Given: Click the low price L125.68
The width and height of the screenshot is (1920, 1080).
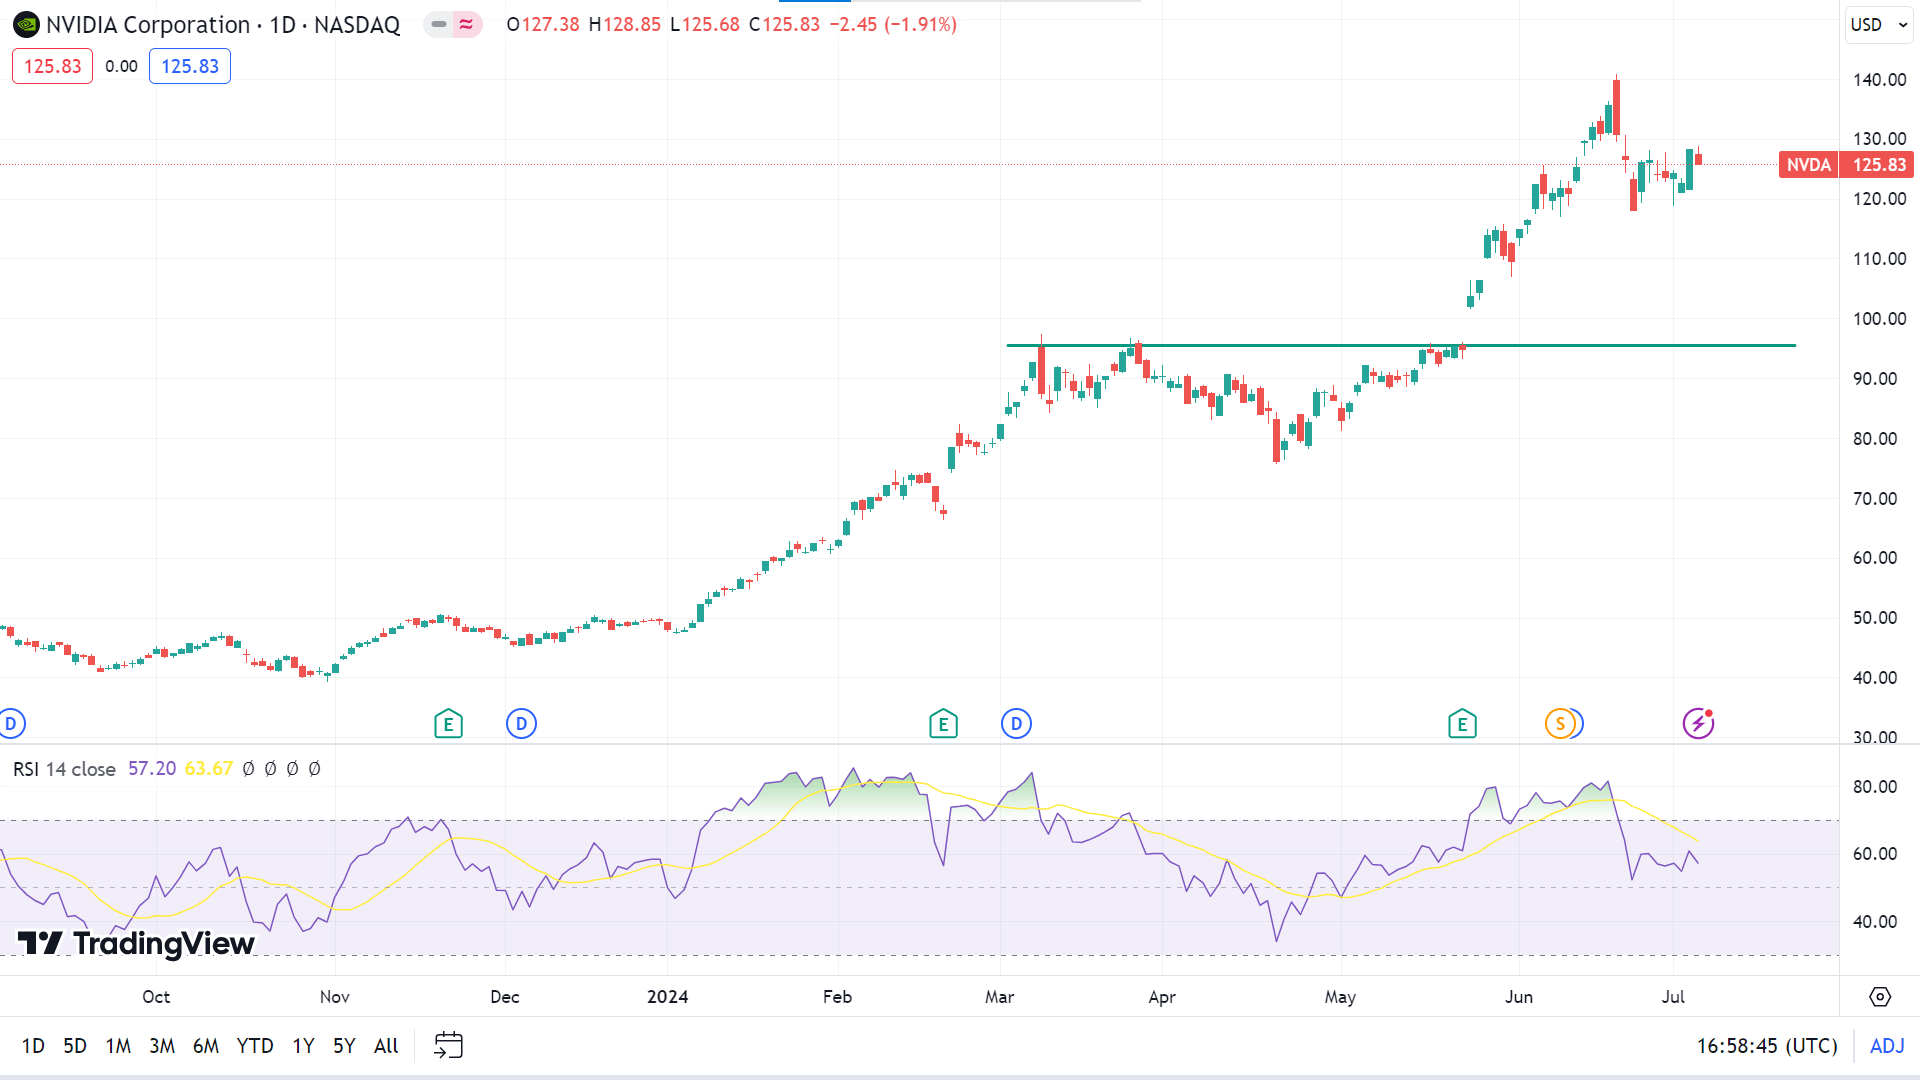Looking at the screenshot, I should pos(705,24).
